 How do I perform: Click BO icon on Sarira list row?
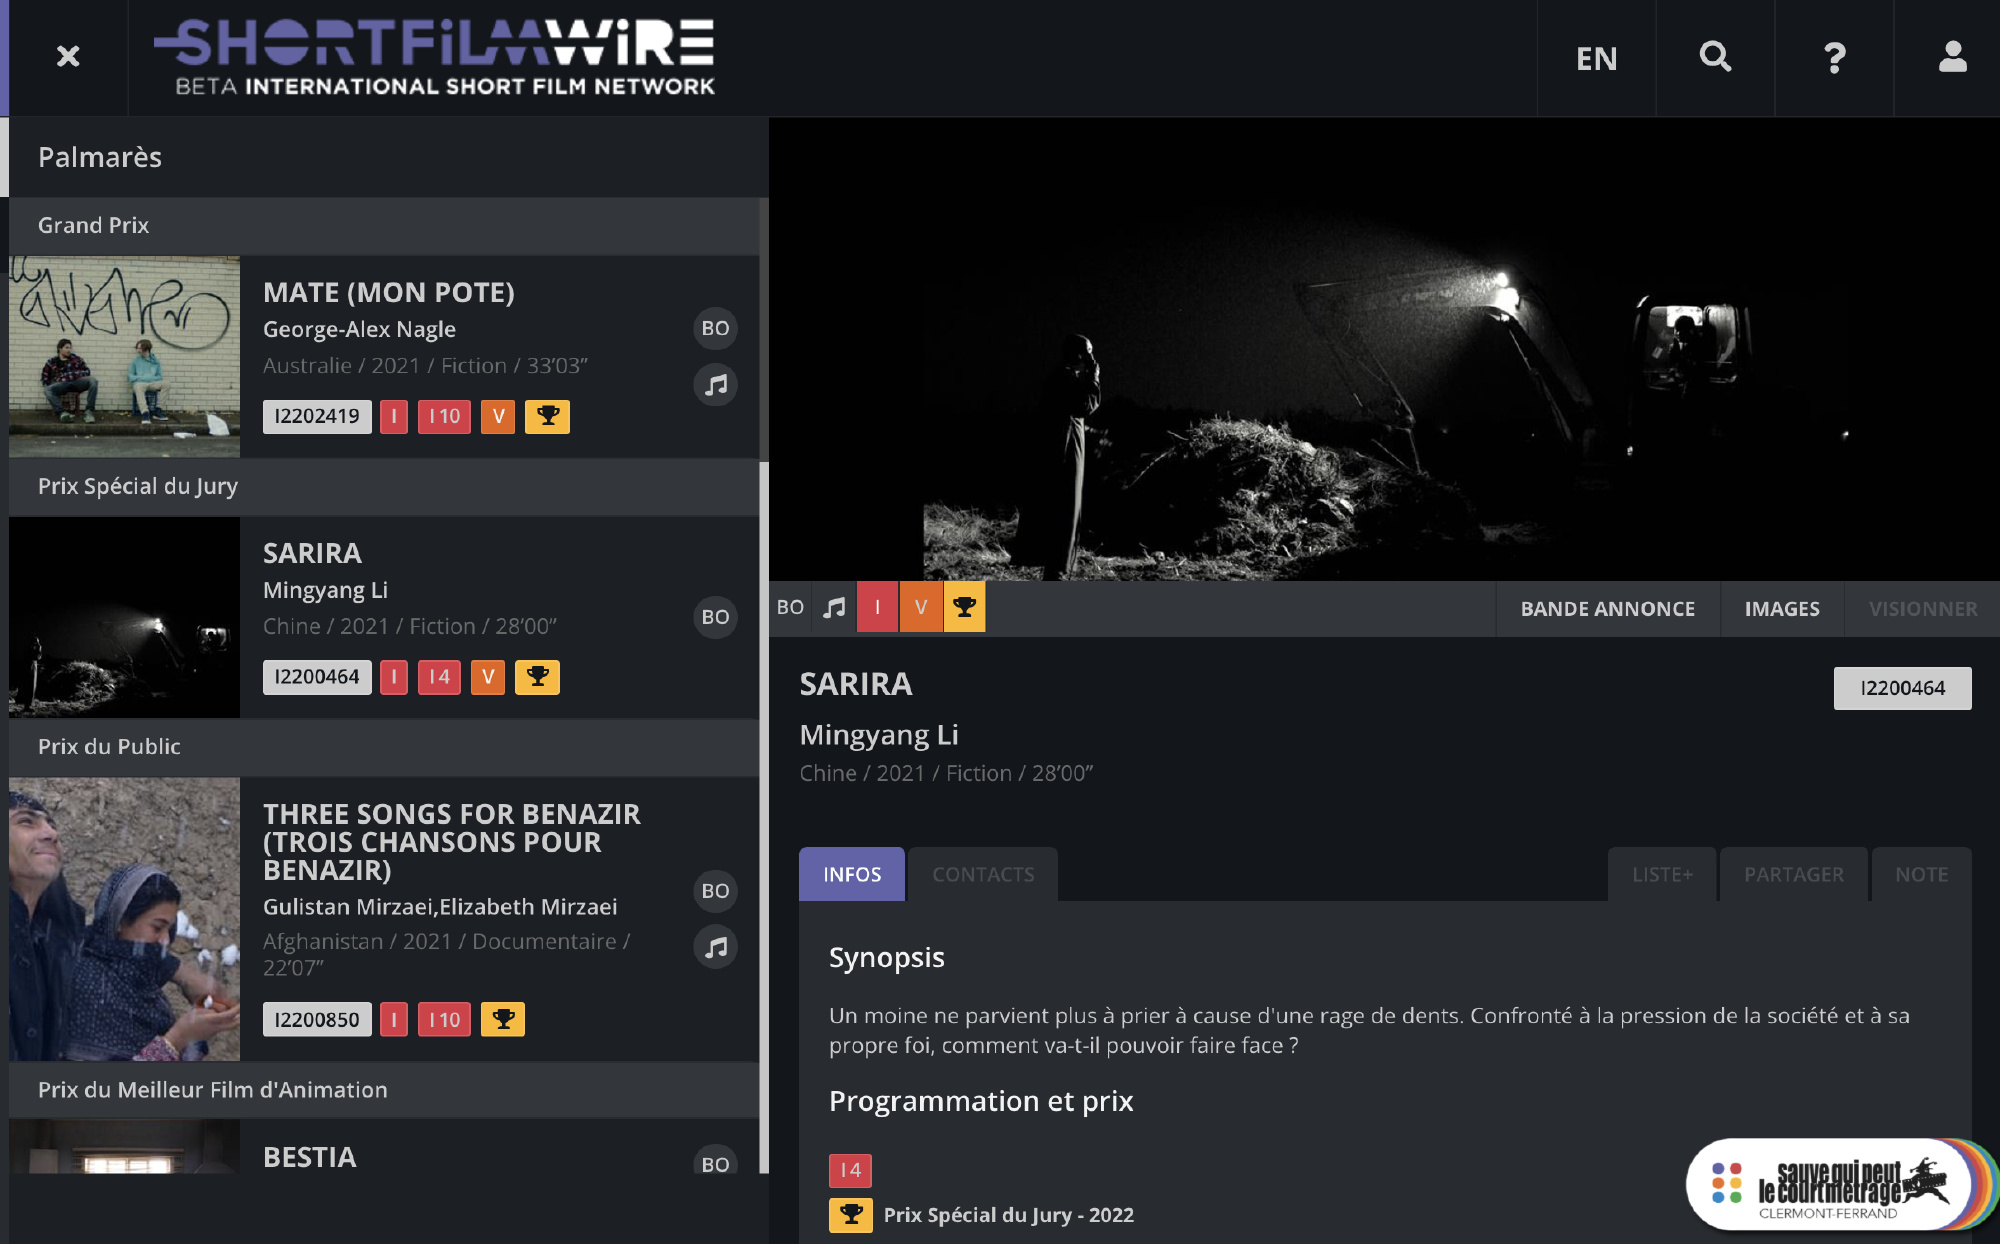[x=715, y=617]
